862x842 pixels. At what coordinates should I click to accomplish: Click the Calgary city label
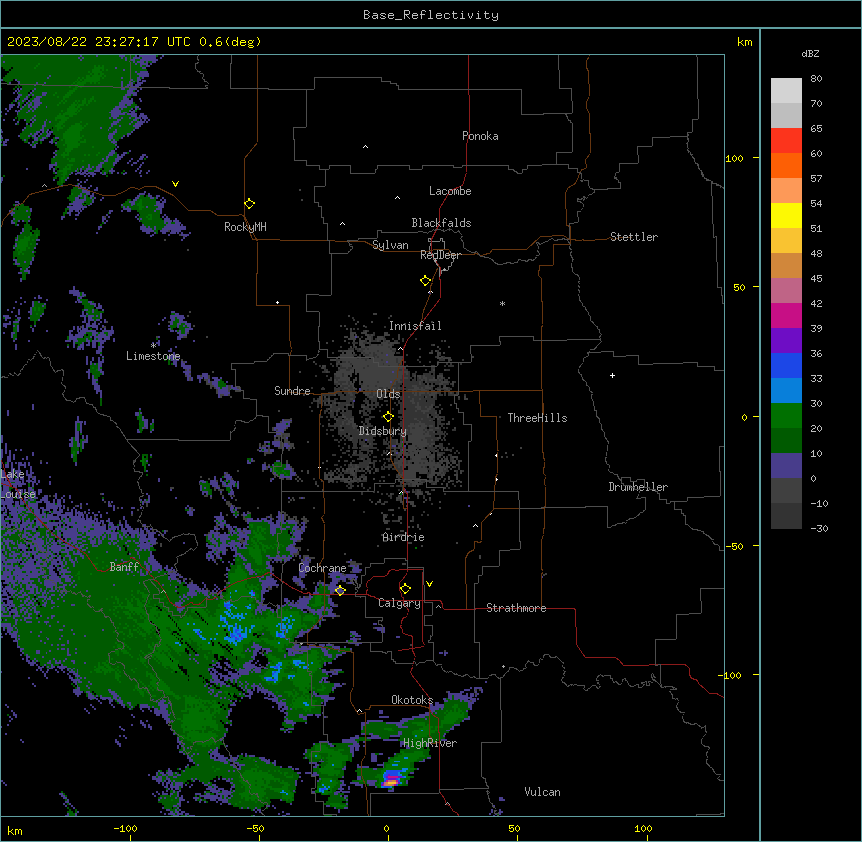pos(399,603)
